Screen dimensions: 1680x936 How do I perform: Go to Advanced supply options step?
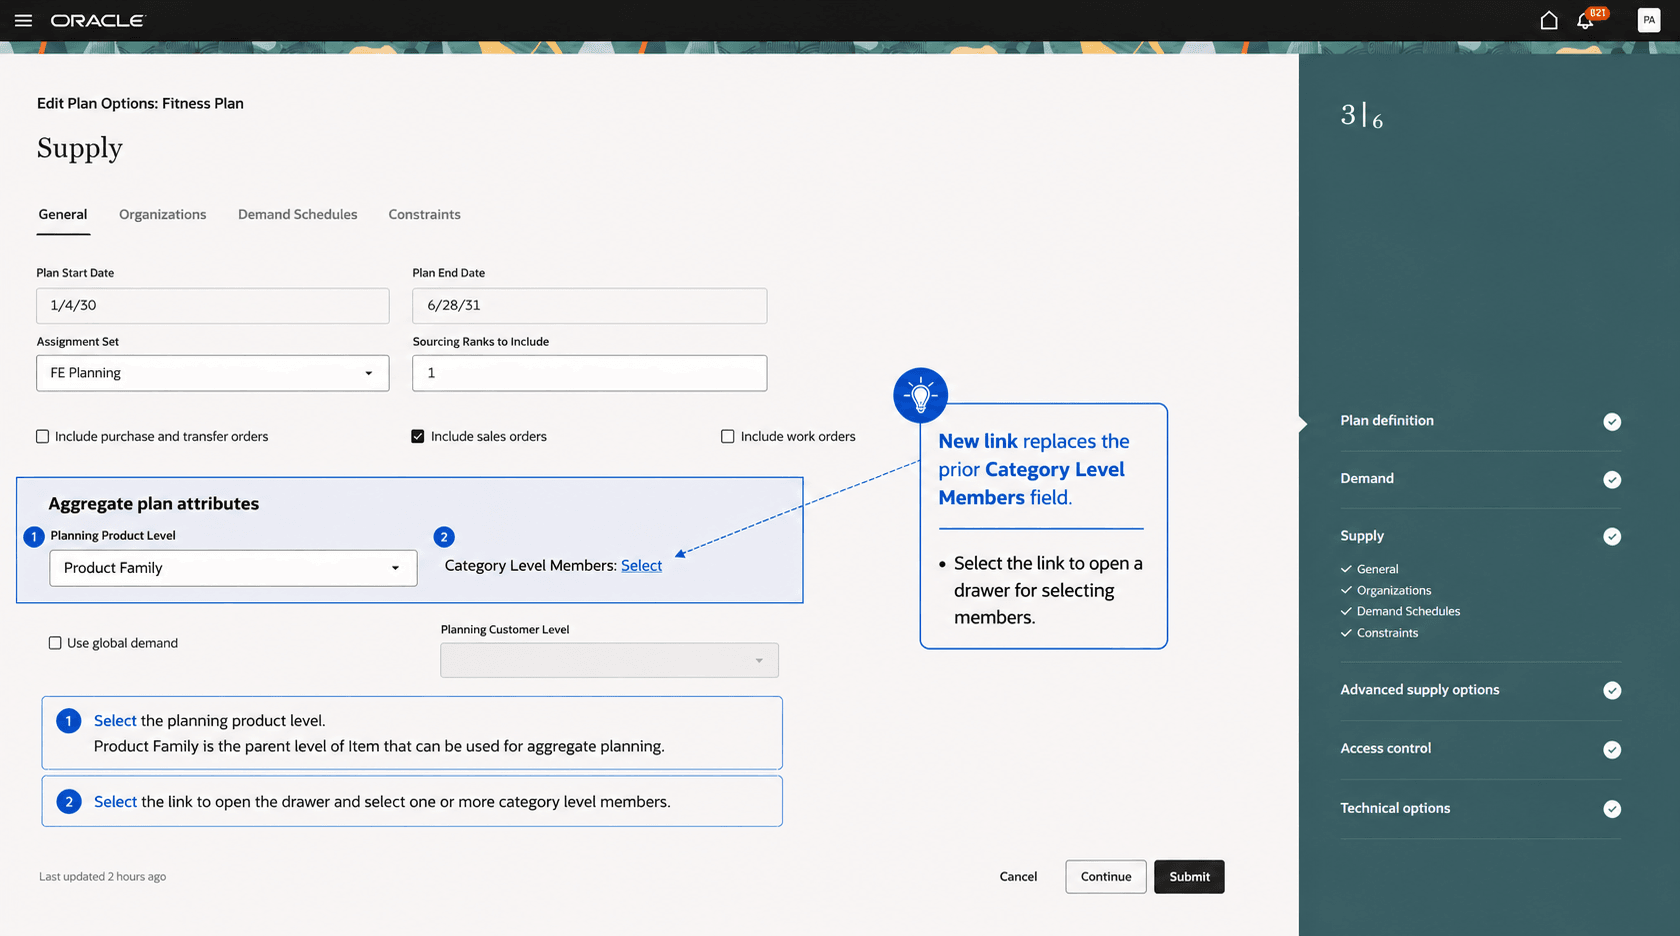pos(1420,690)
